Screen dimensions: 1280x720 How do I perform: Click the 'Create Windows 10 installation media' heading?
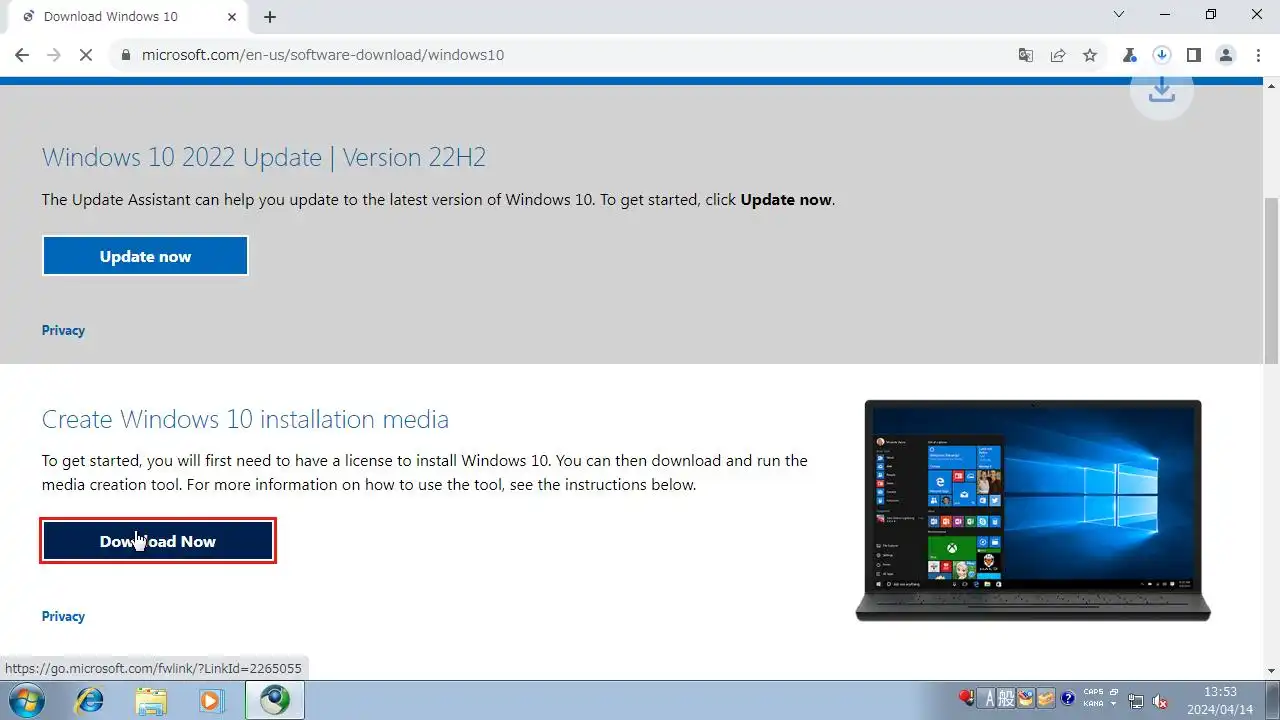(x=245, y=419)
